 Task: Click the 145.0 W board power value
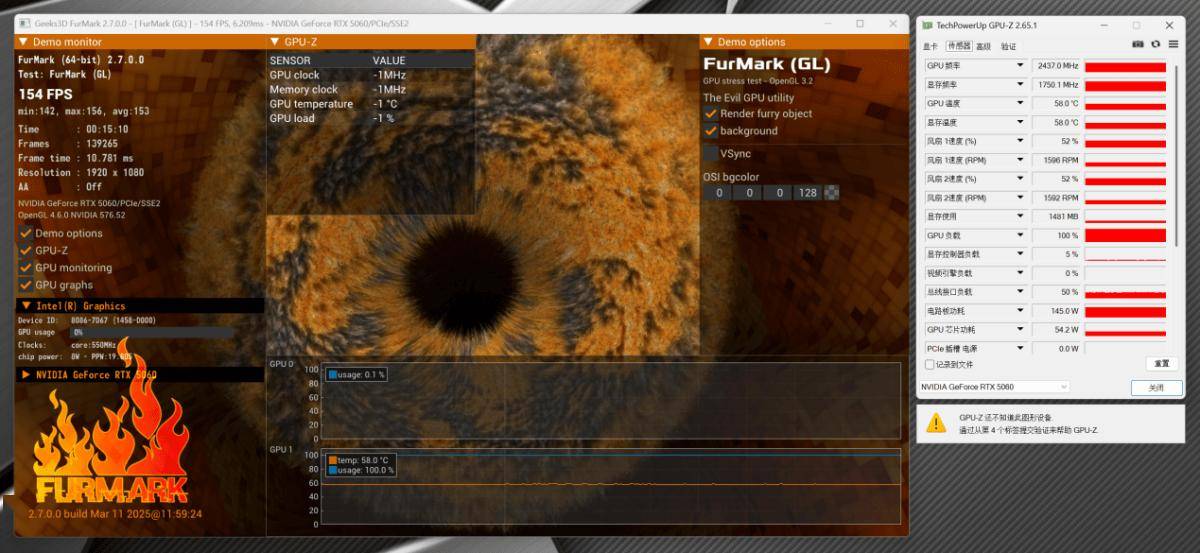(1056, 311)
